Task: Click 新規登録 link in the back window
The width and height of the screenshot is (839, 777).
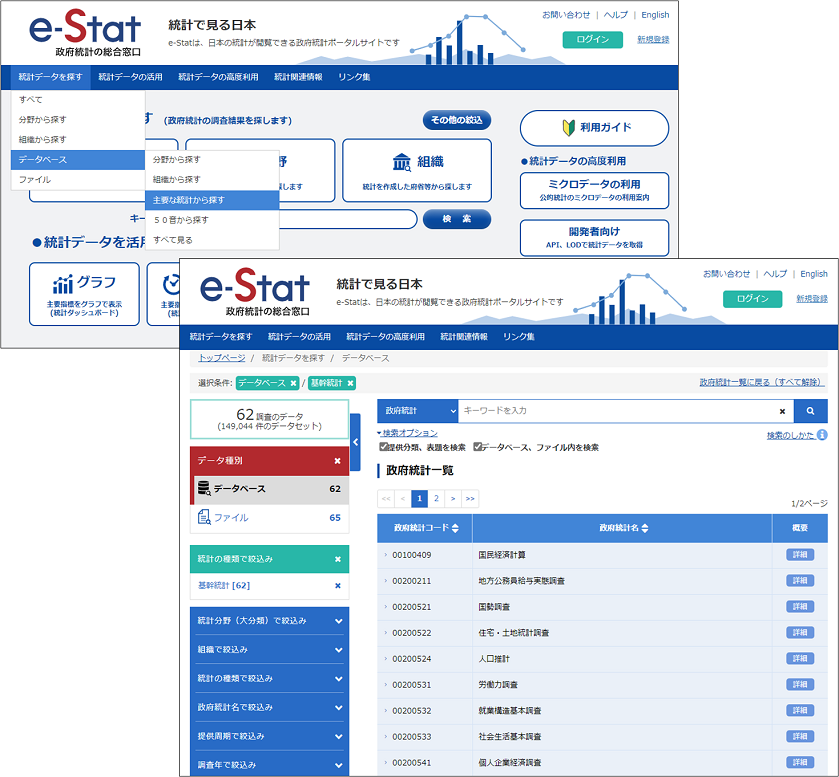Action: click(x=653, y=40)
